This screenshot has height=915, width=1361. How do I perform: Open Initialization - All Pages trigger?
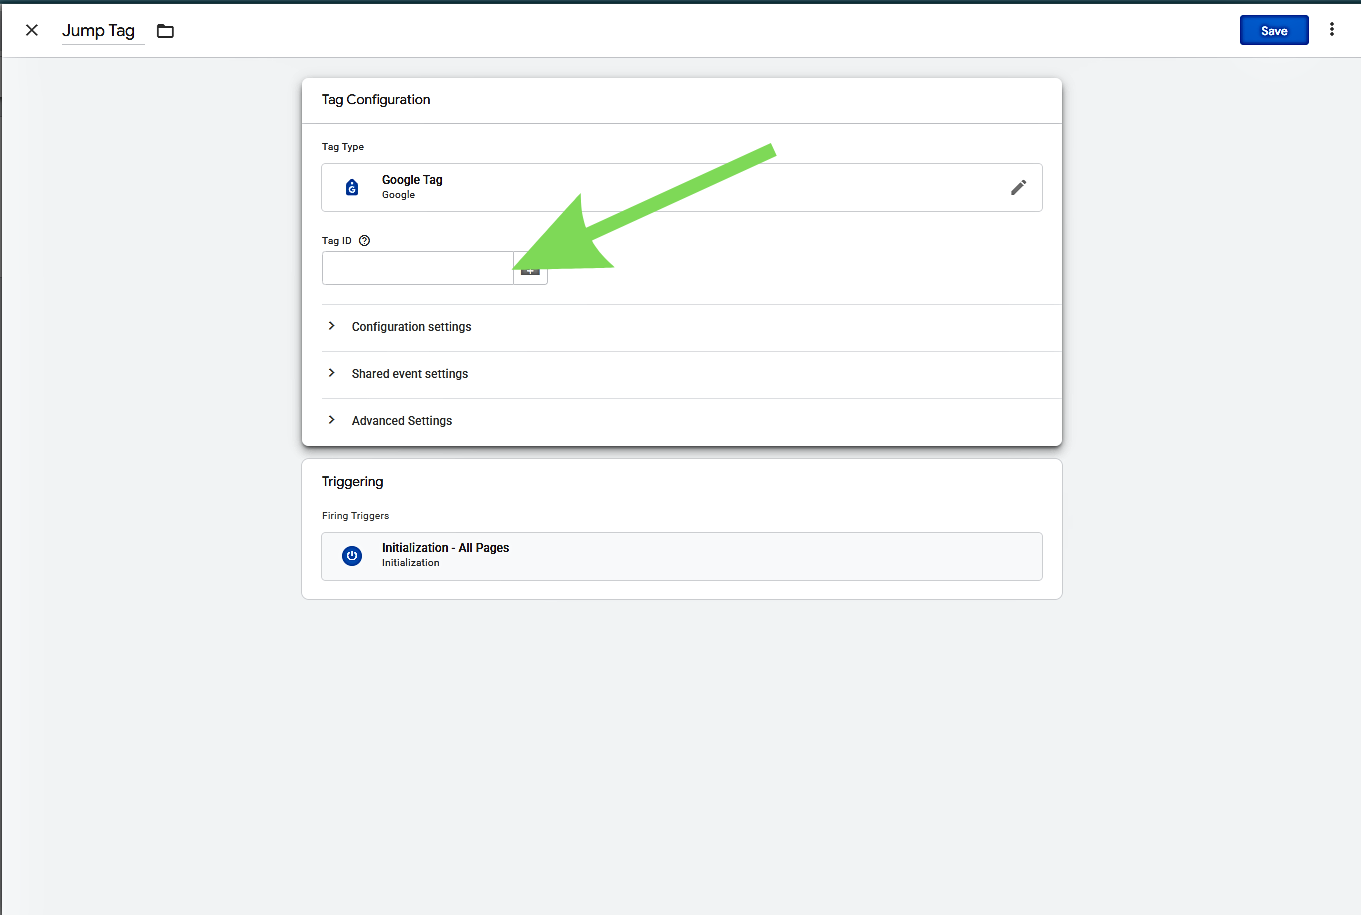pyautogui.click(x=445, y=548)
